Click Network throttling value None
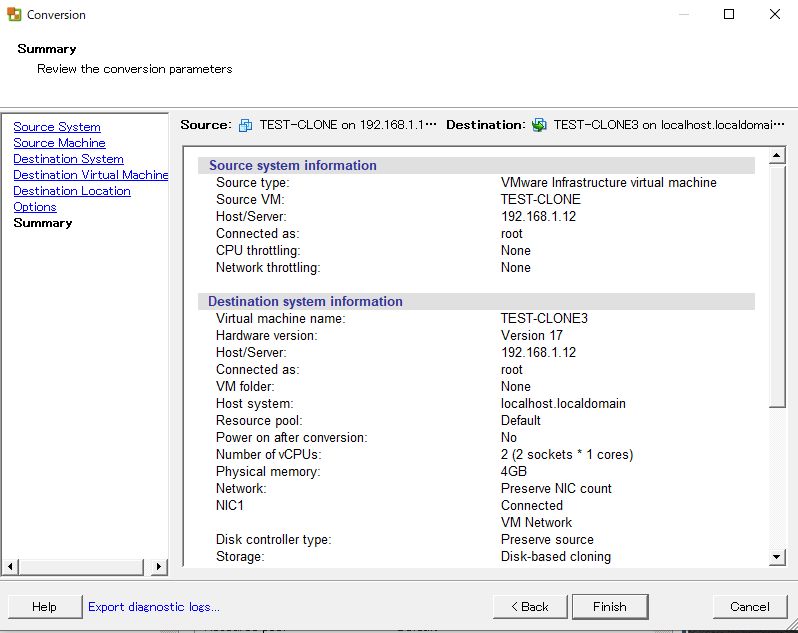 [516, 267]
